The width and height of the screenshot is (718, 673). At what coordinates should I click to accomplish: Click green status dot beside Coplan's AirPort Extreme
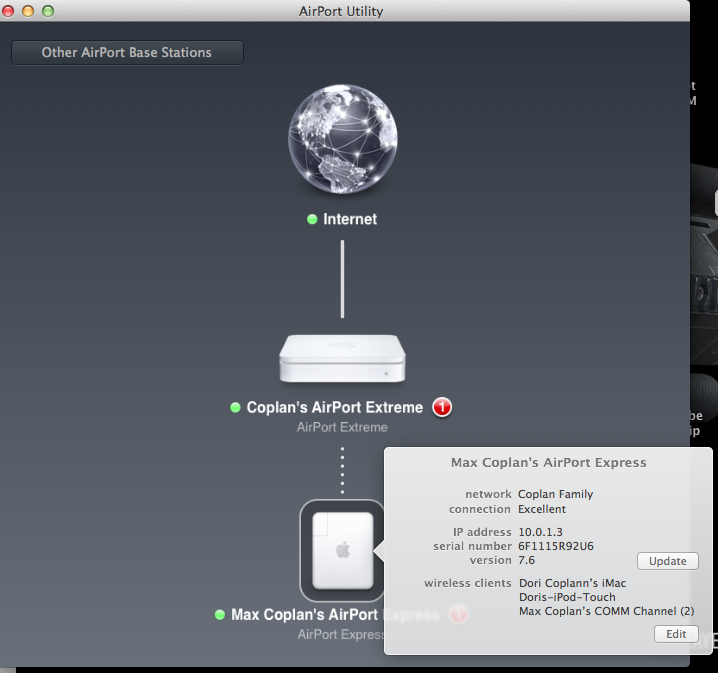[235, 407]
